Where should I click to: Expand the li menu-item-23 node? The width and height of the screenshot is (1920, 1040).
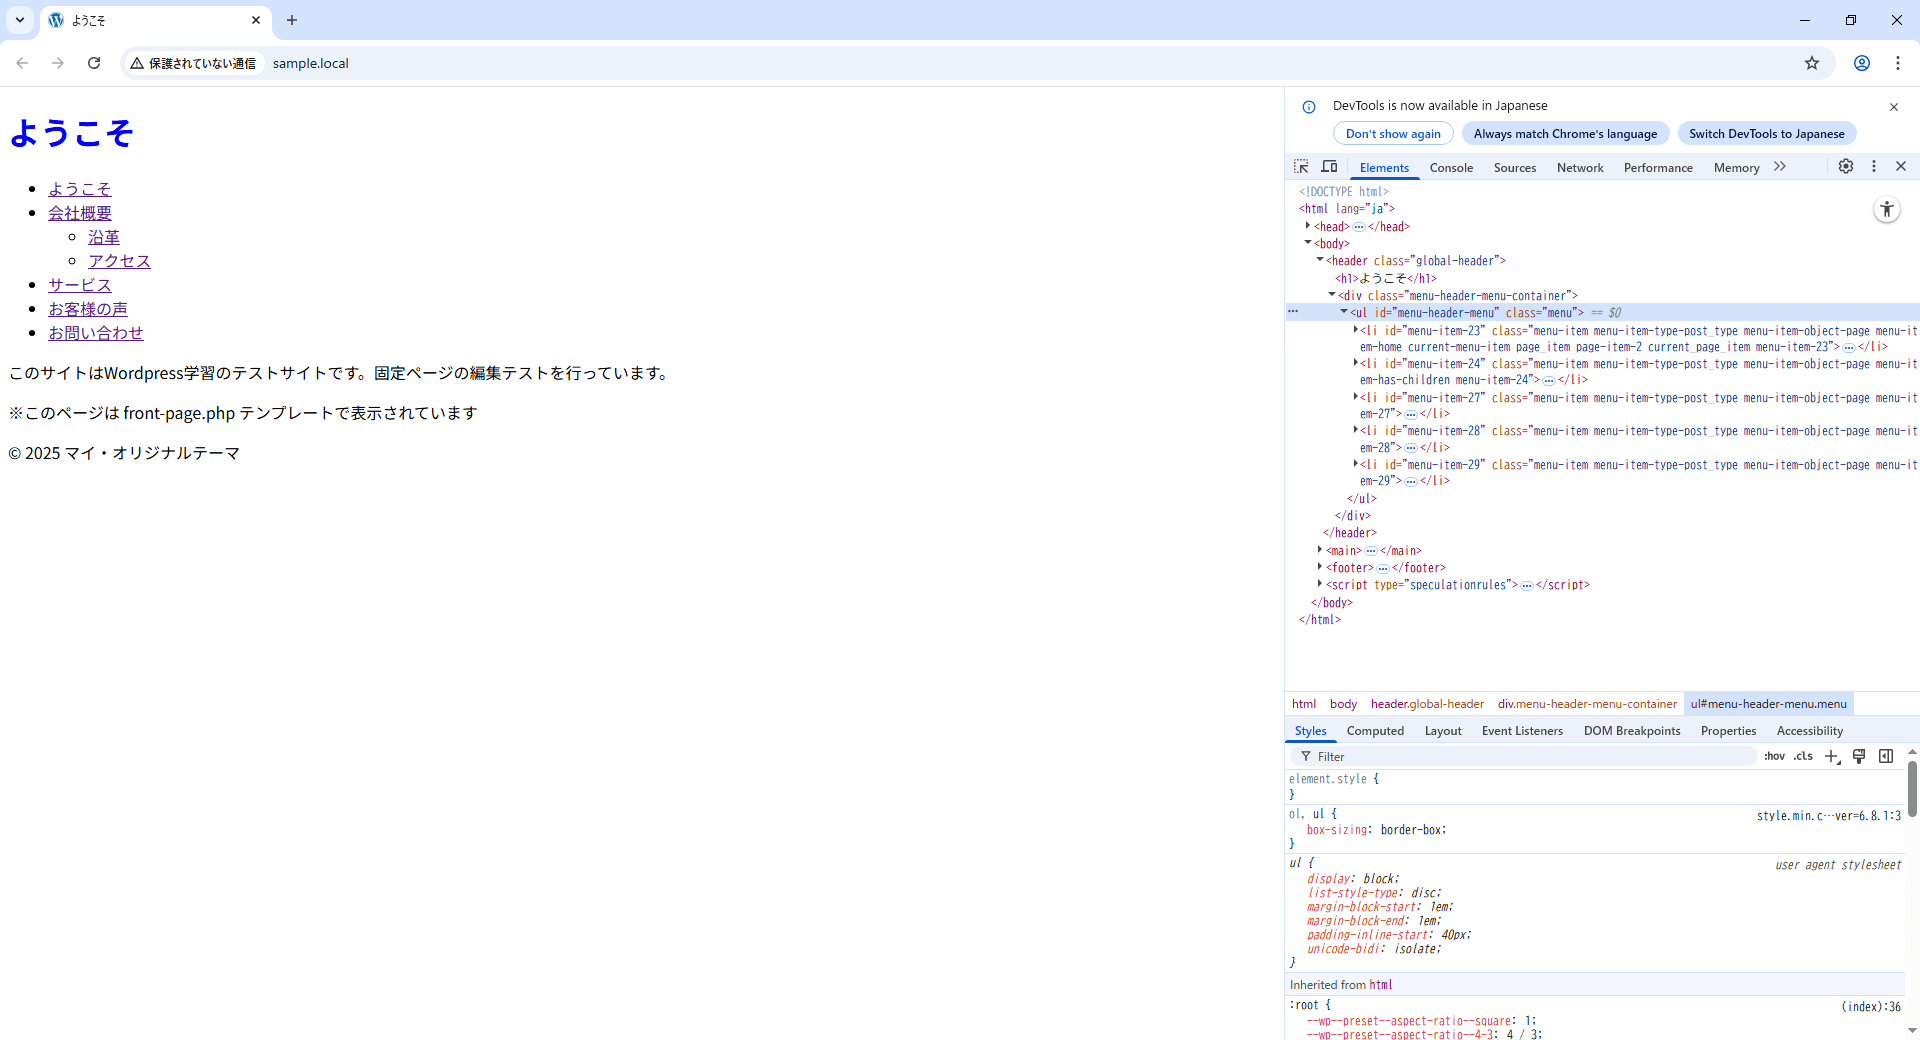[1356, 330]
